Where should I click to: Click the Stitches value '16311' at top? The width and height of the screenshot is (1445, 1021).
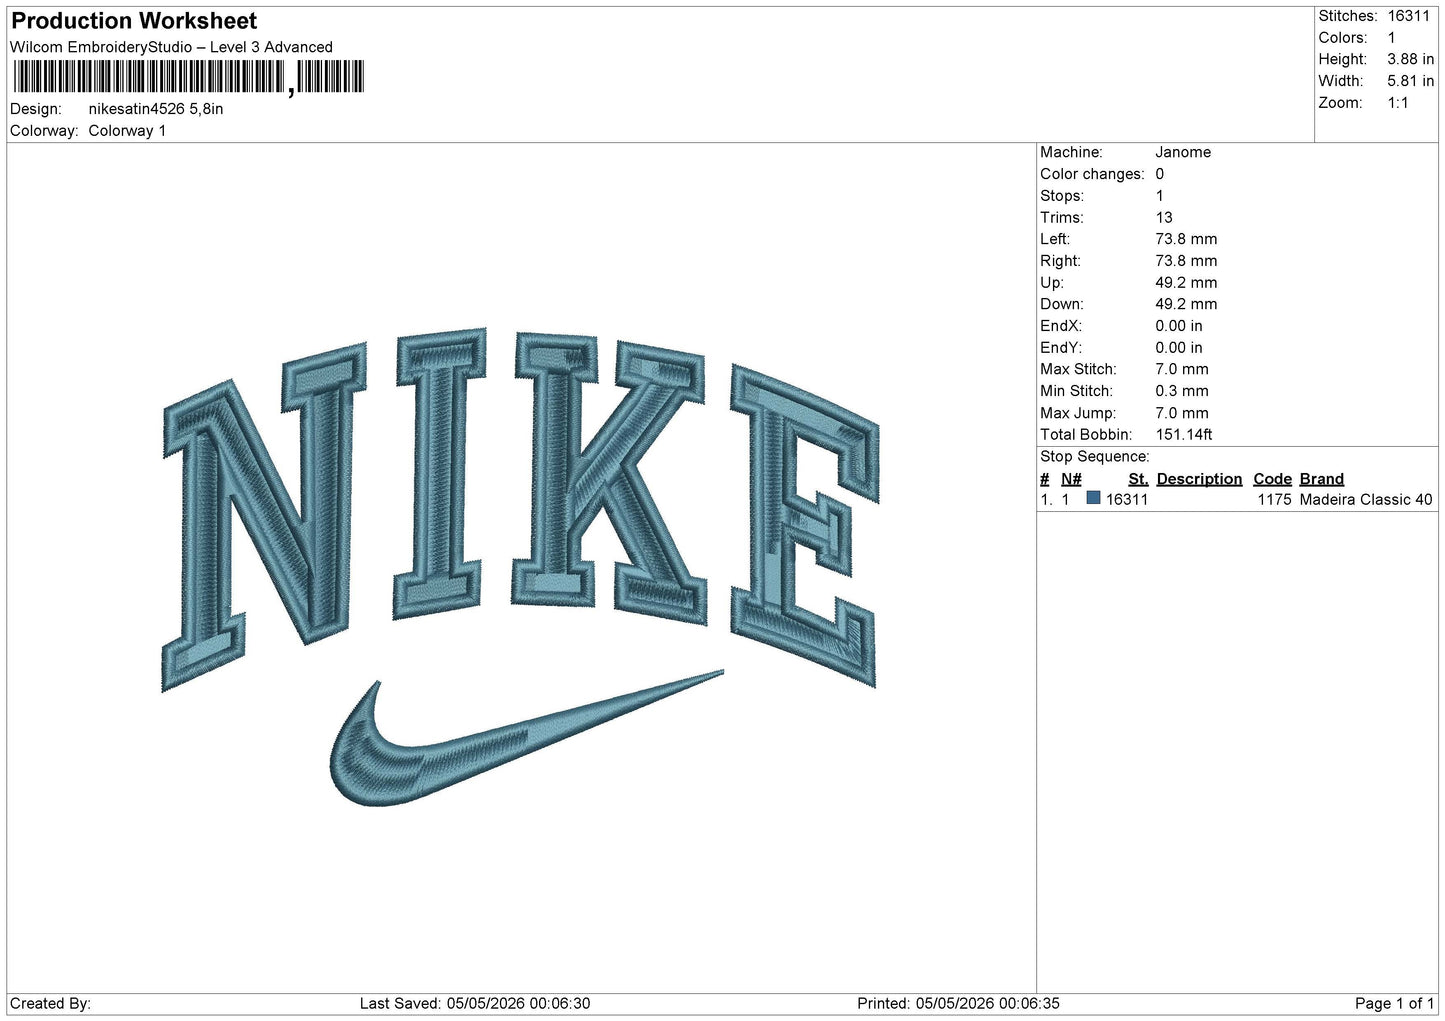click(x=1408, y=16)
